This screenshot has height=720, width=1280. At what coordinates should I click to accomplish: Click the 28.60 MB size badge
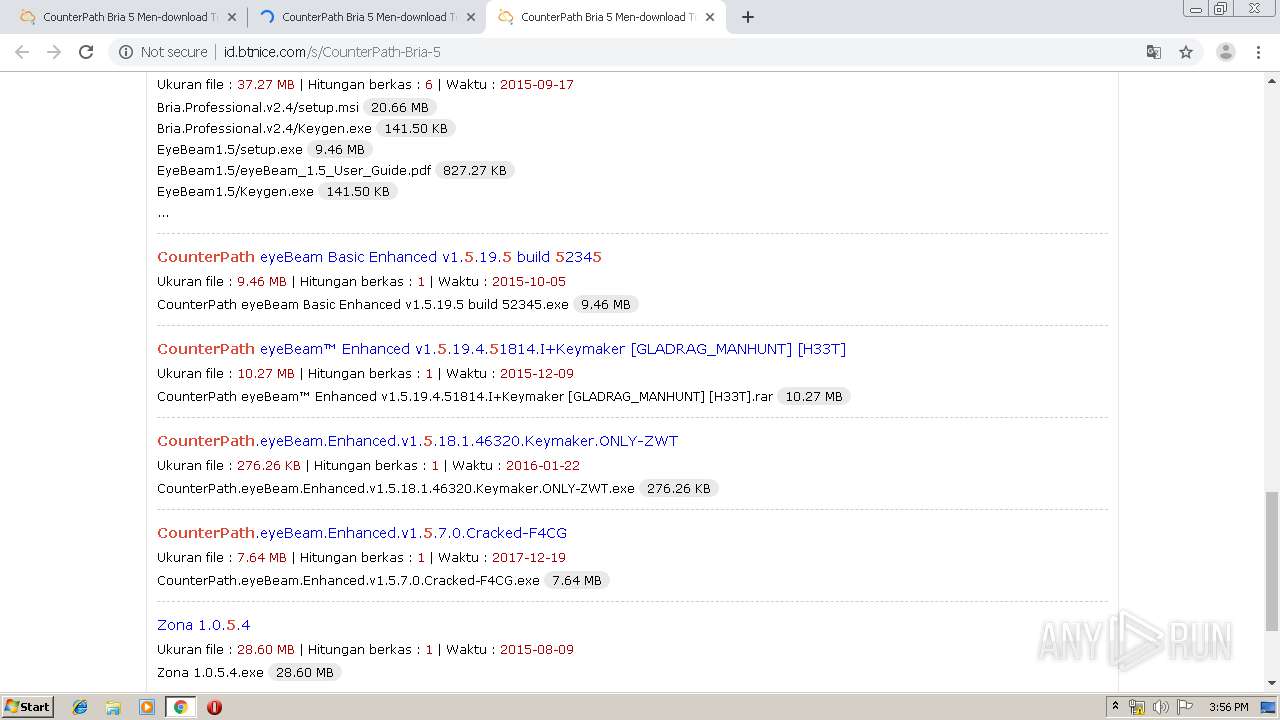click(x=305, y=672)
